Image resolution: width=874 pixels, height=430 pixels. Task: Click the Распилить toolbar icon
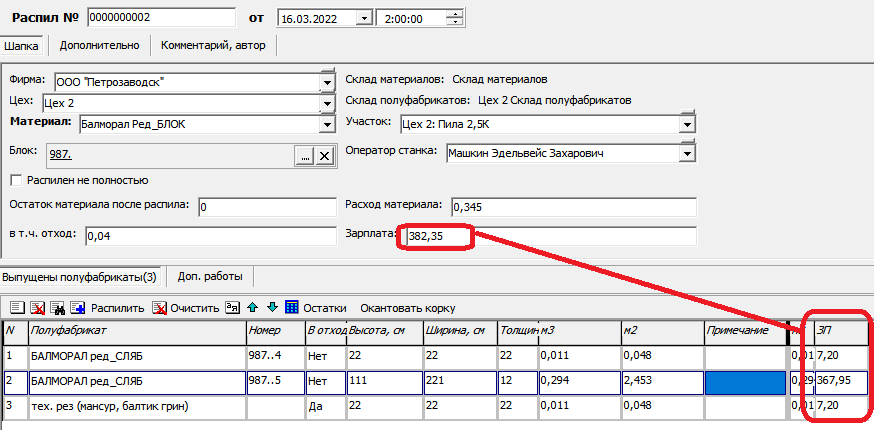coord(78,308)
